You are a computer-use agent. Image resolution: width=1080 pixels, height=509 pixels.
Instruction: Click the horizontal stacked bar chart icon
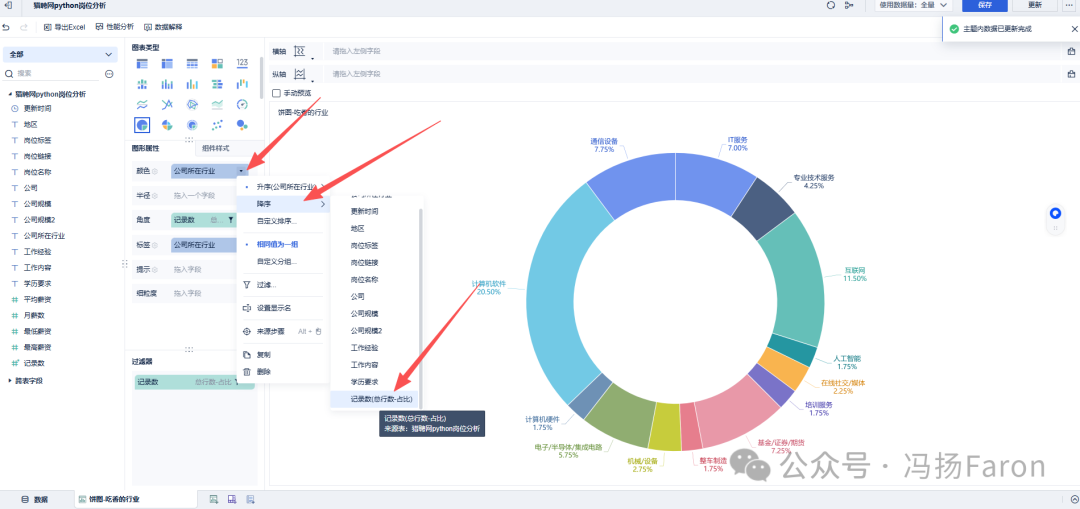(x=217, y=84)
